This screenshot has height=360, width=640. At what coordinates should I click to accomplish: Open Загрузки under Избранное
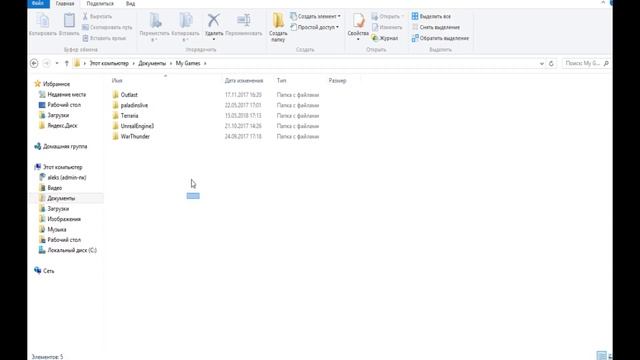click(x=58, y=115)
